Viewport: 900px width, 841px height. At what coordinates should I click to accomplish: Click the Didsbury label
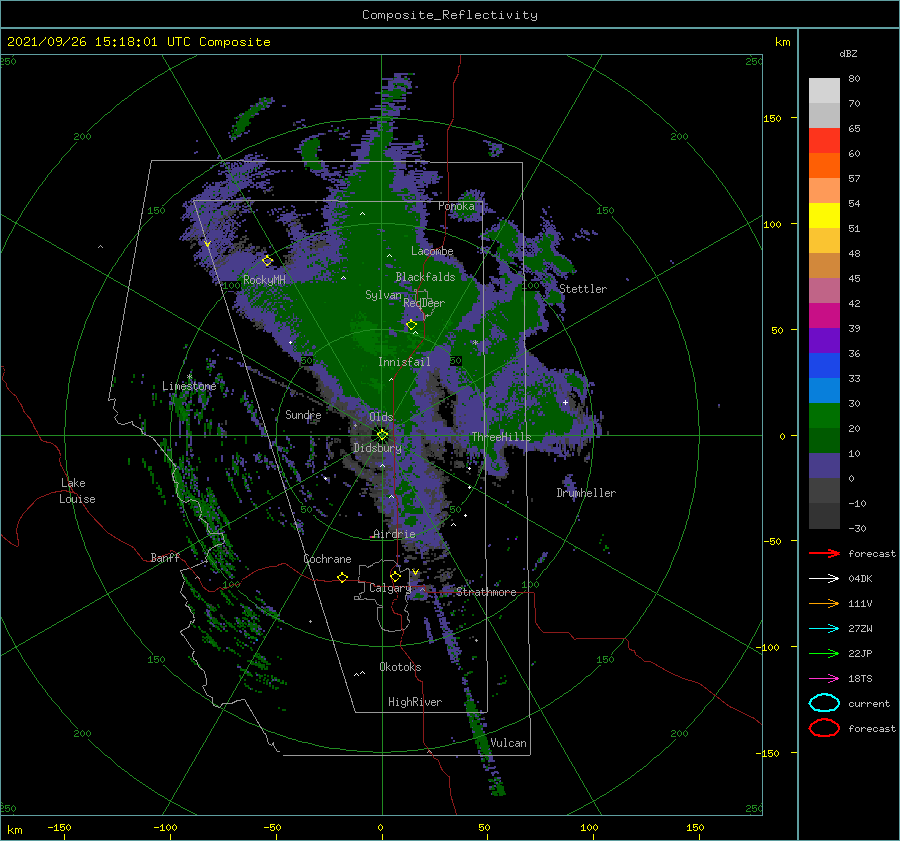[377, 448]
